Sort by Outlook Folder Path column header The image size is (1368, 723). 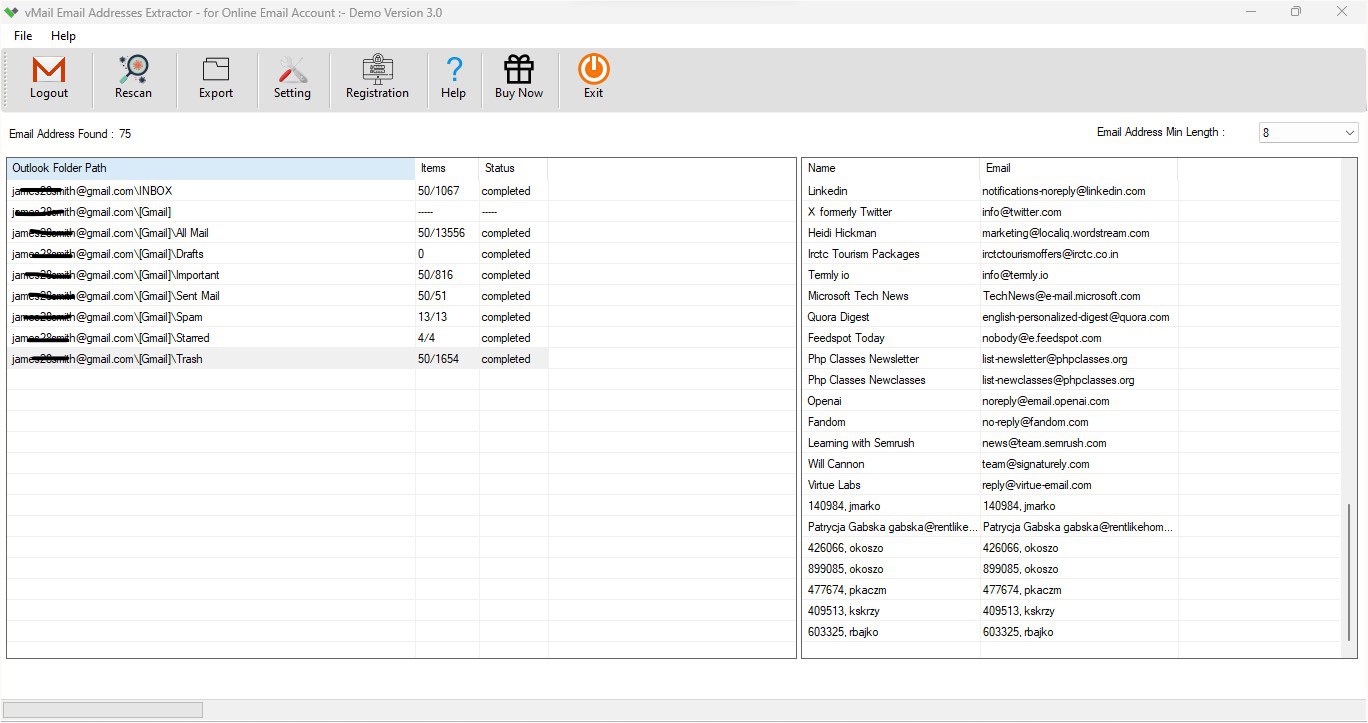211,168
